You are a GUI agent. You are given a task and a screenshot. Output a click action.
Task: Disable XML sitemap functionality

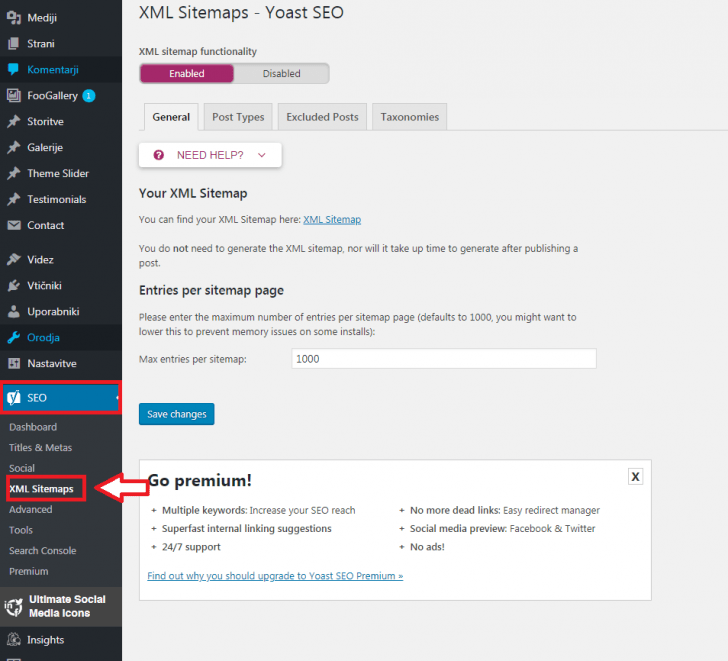(x=281, y=73)
